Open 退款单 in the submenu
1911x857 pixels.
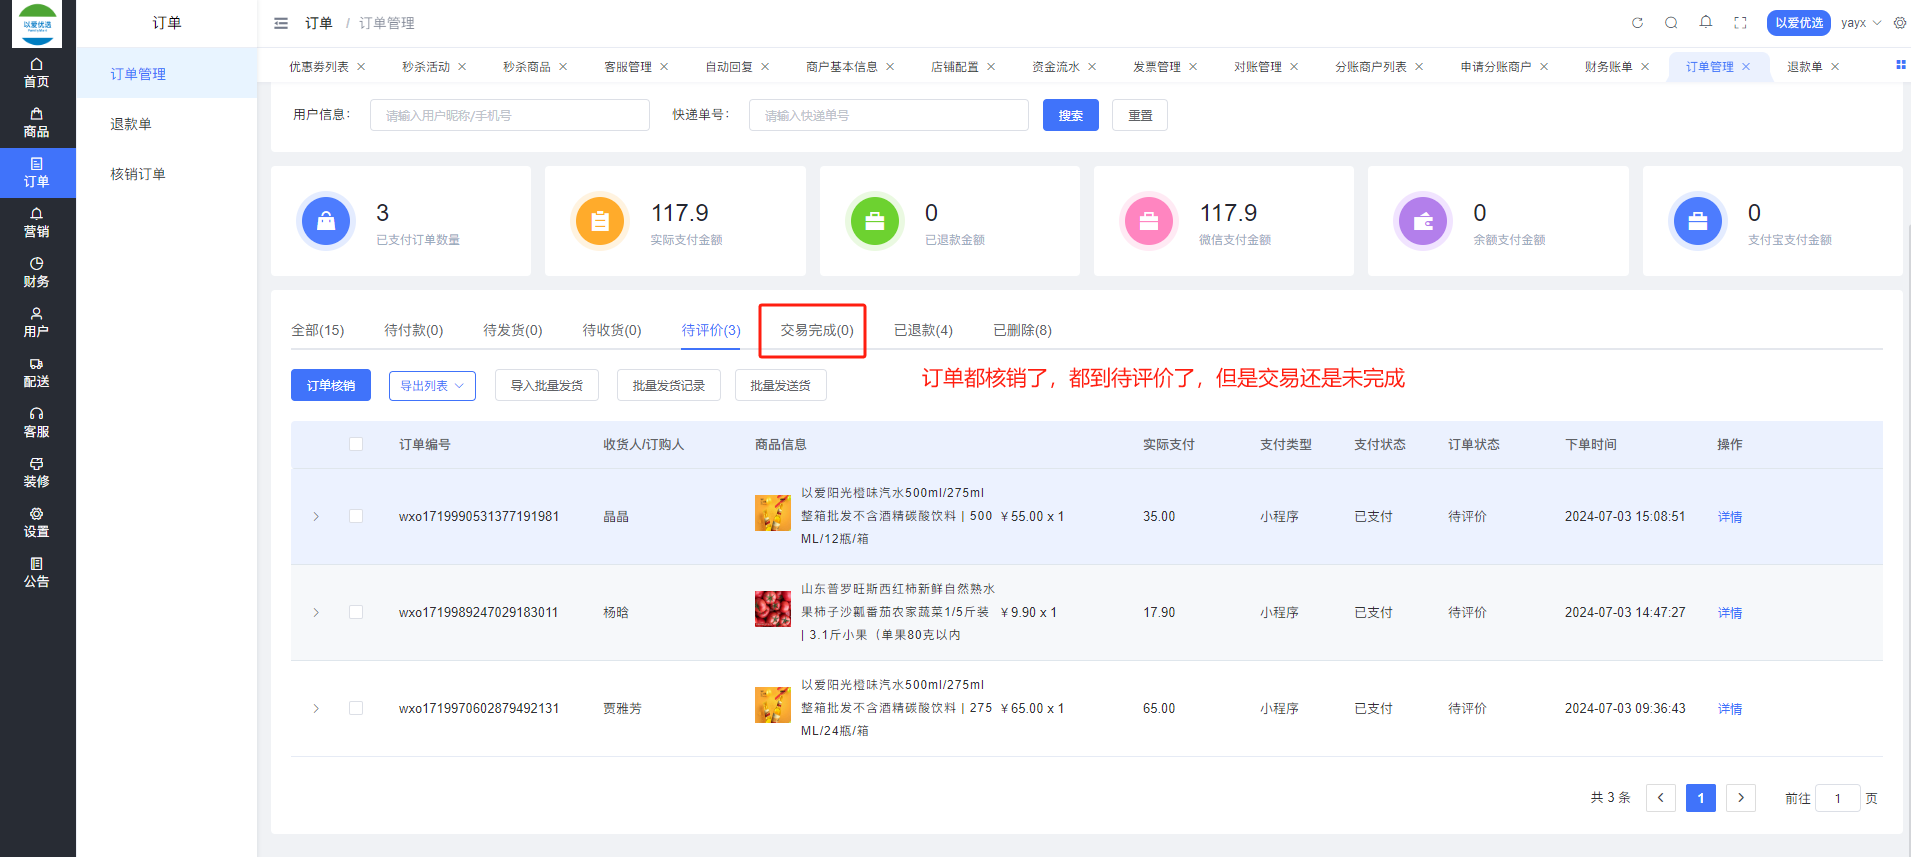pyautogui.click(x=131, y=124)
